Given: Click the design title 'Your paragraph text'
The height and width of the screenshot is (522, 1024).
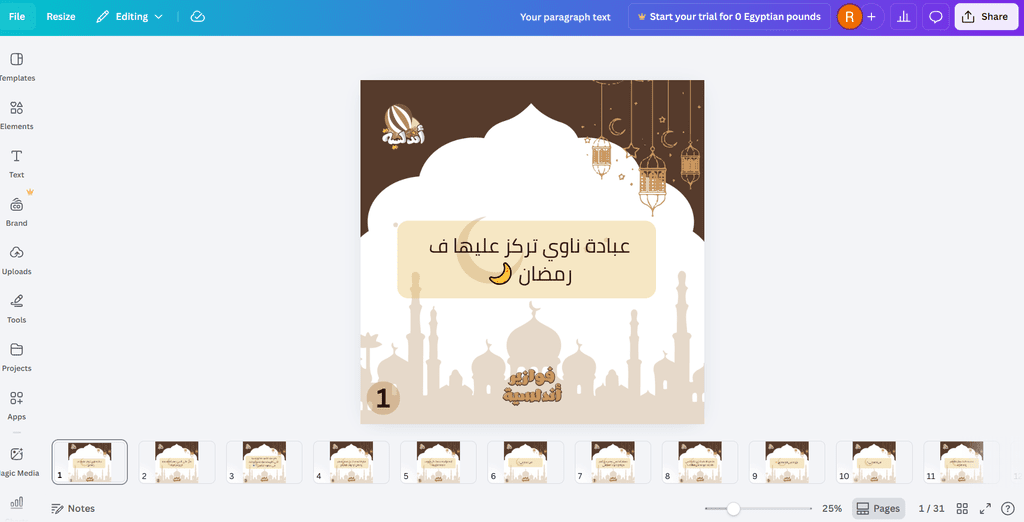Looking at the screenshot, I should tap(566, 17).
